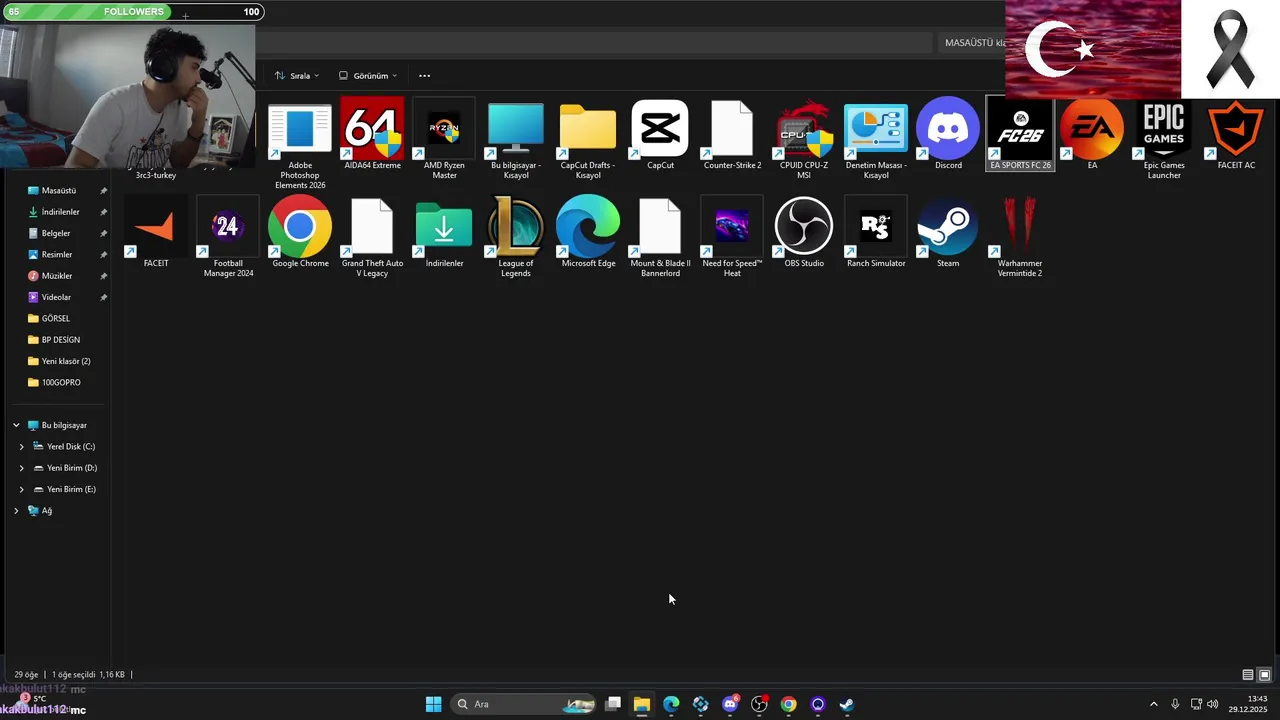Click the MASAÜSTÜ search box

point(970,43)
